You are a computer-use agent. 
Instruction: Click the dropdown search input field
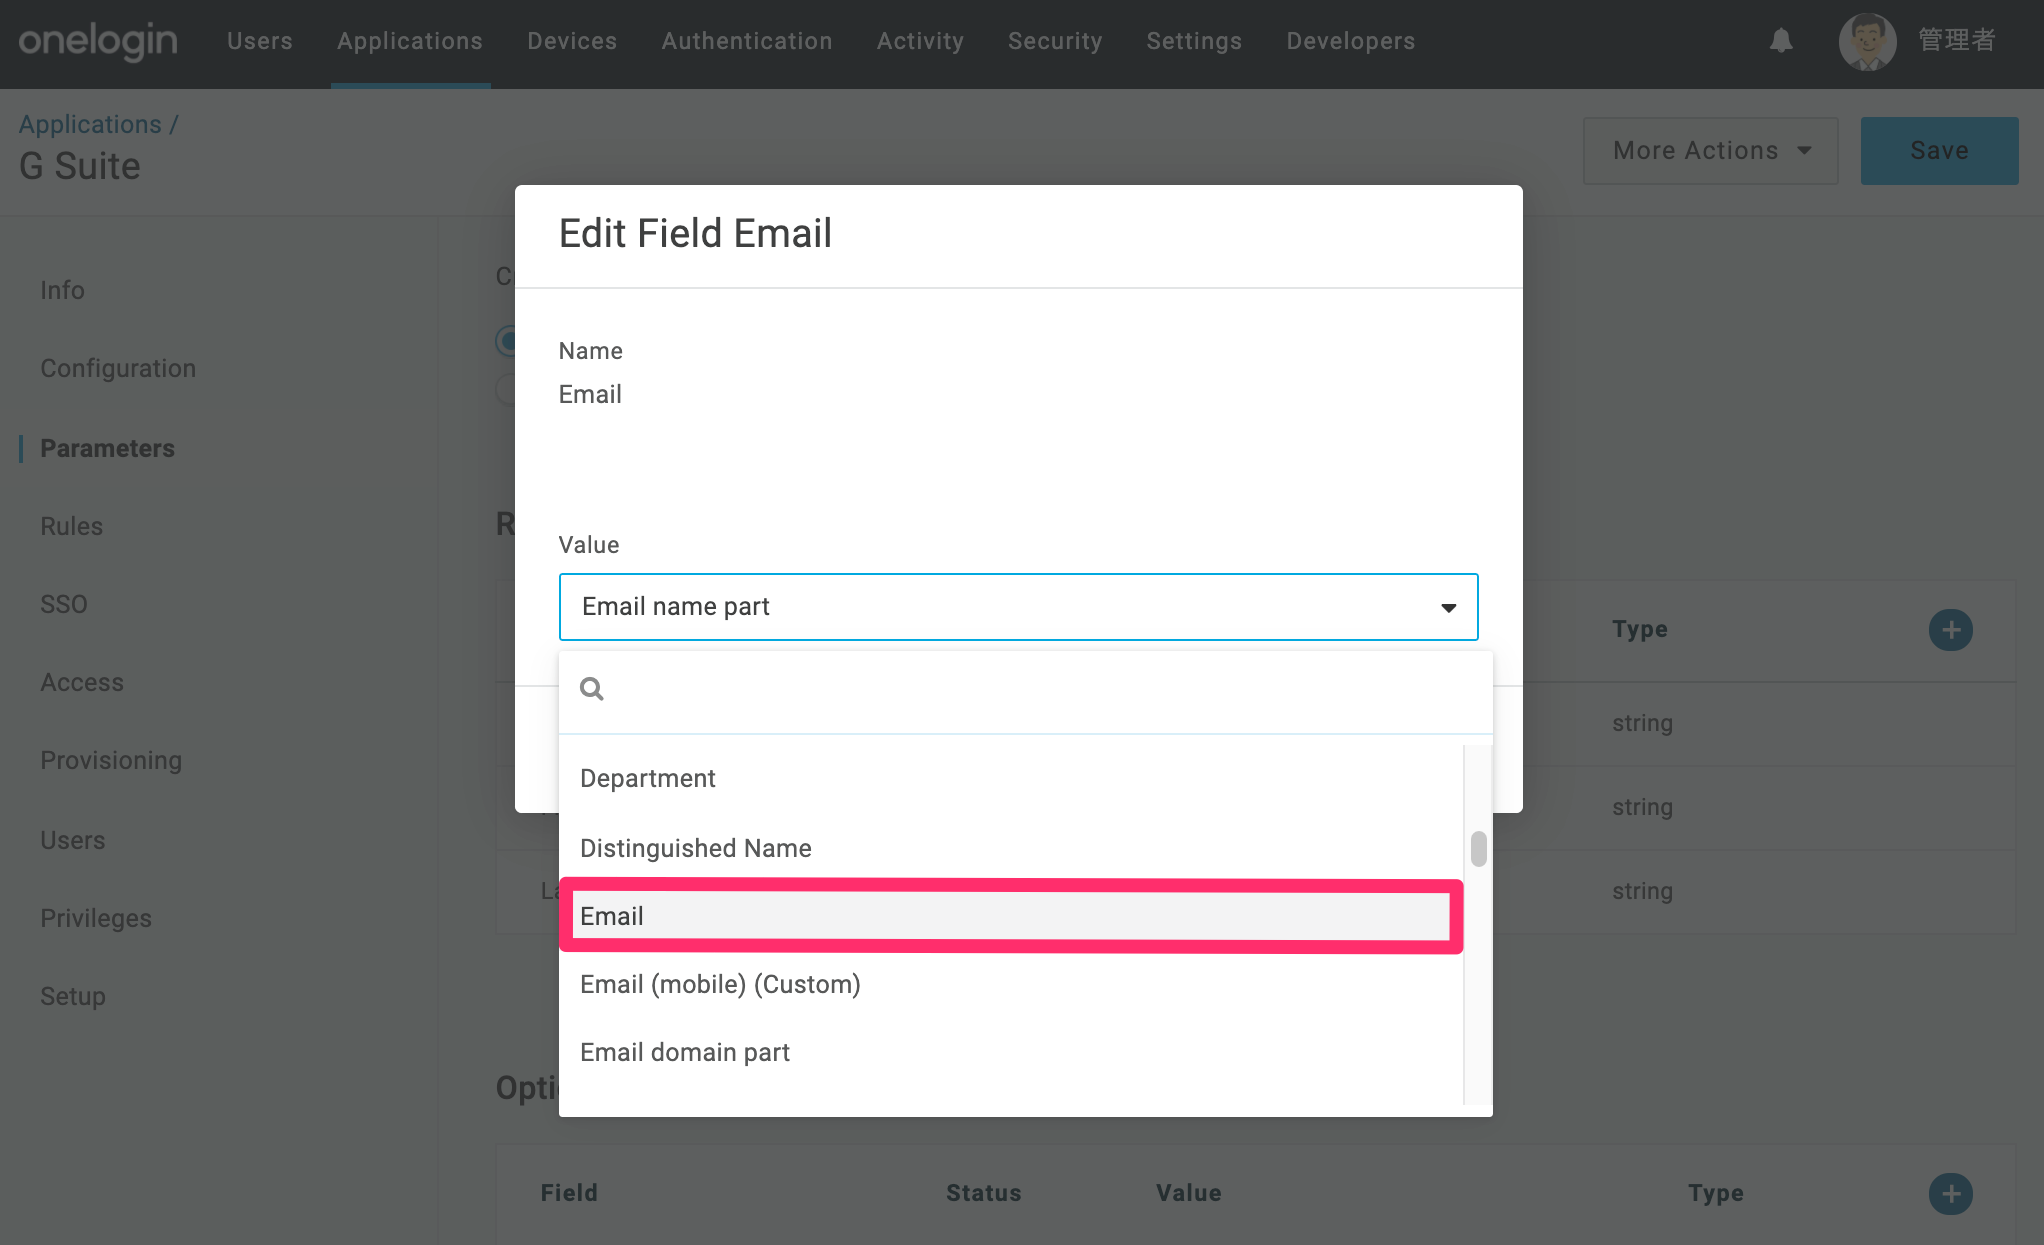point(1025,689)
